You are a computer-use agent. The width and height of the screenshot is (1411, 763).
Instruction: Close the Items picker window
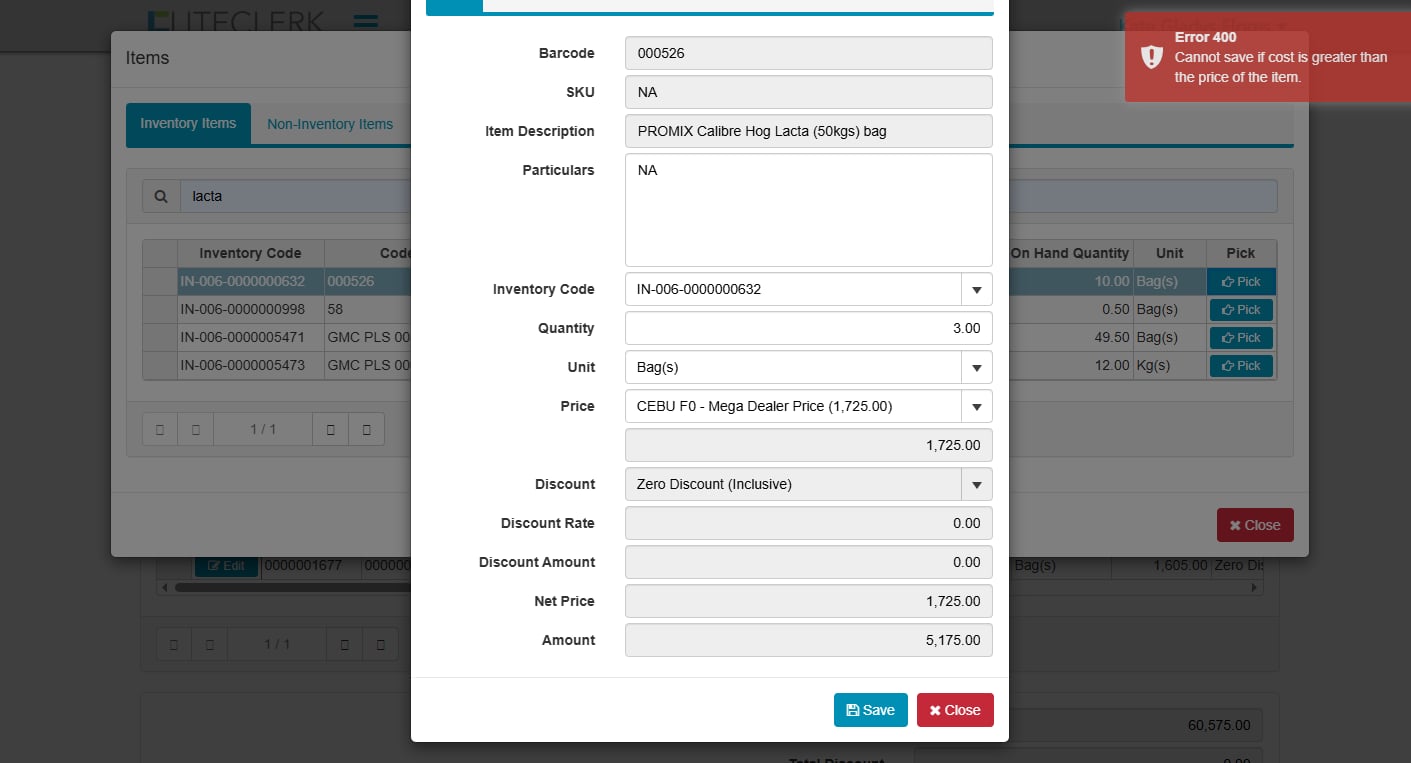pos(1254,525)
